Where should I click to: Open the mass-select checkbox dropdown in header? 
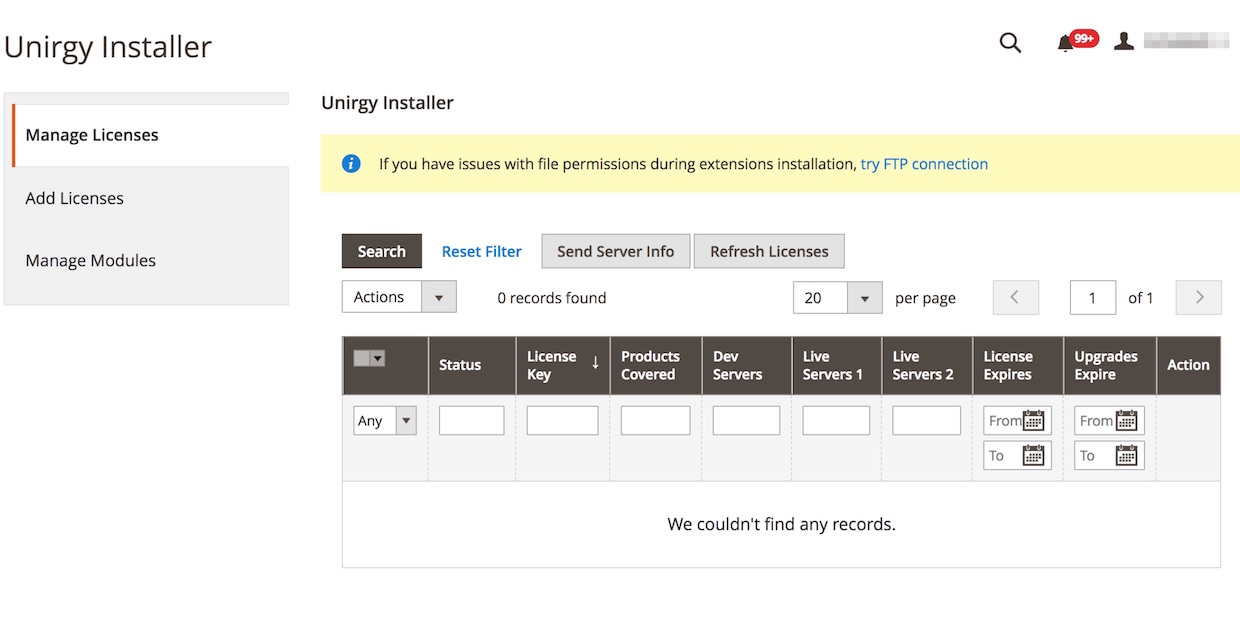[x=369, y=358]
